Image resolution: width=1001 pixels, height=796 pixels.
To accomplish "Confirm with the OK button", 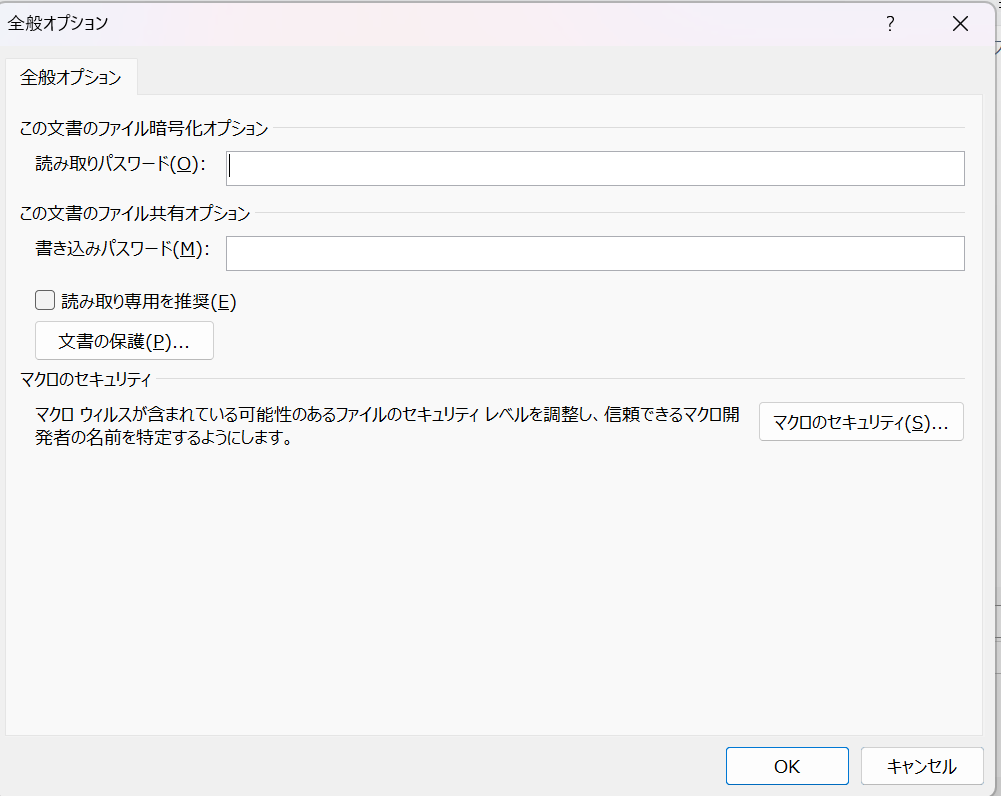I will (x=787, y=766).
